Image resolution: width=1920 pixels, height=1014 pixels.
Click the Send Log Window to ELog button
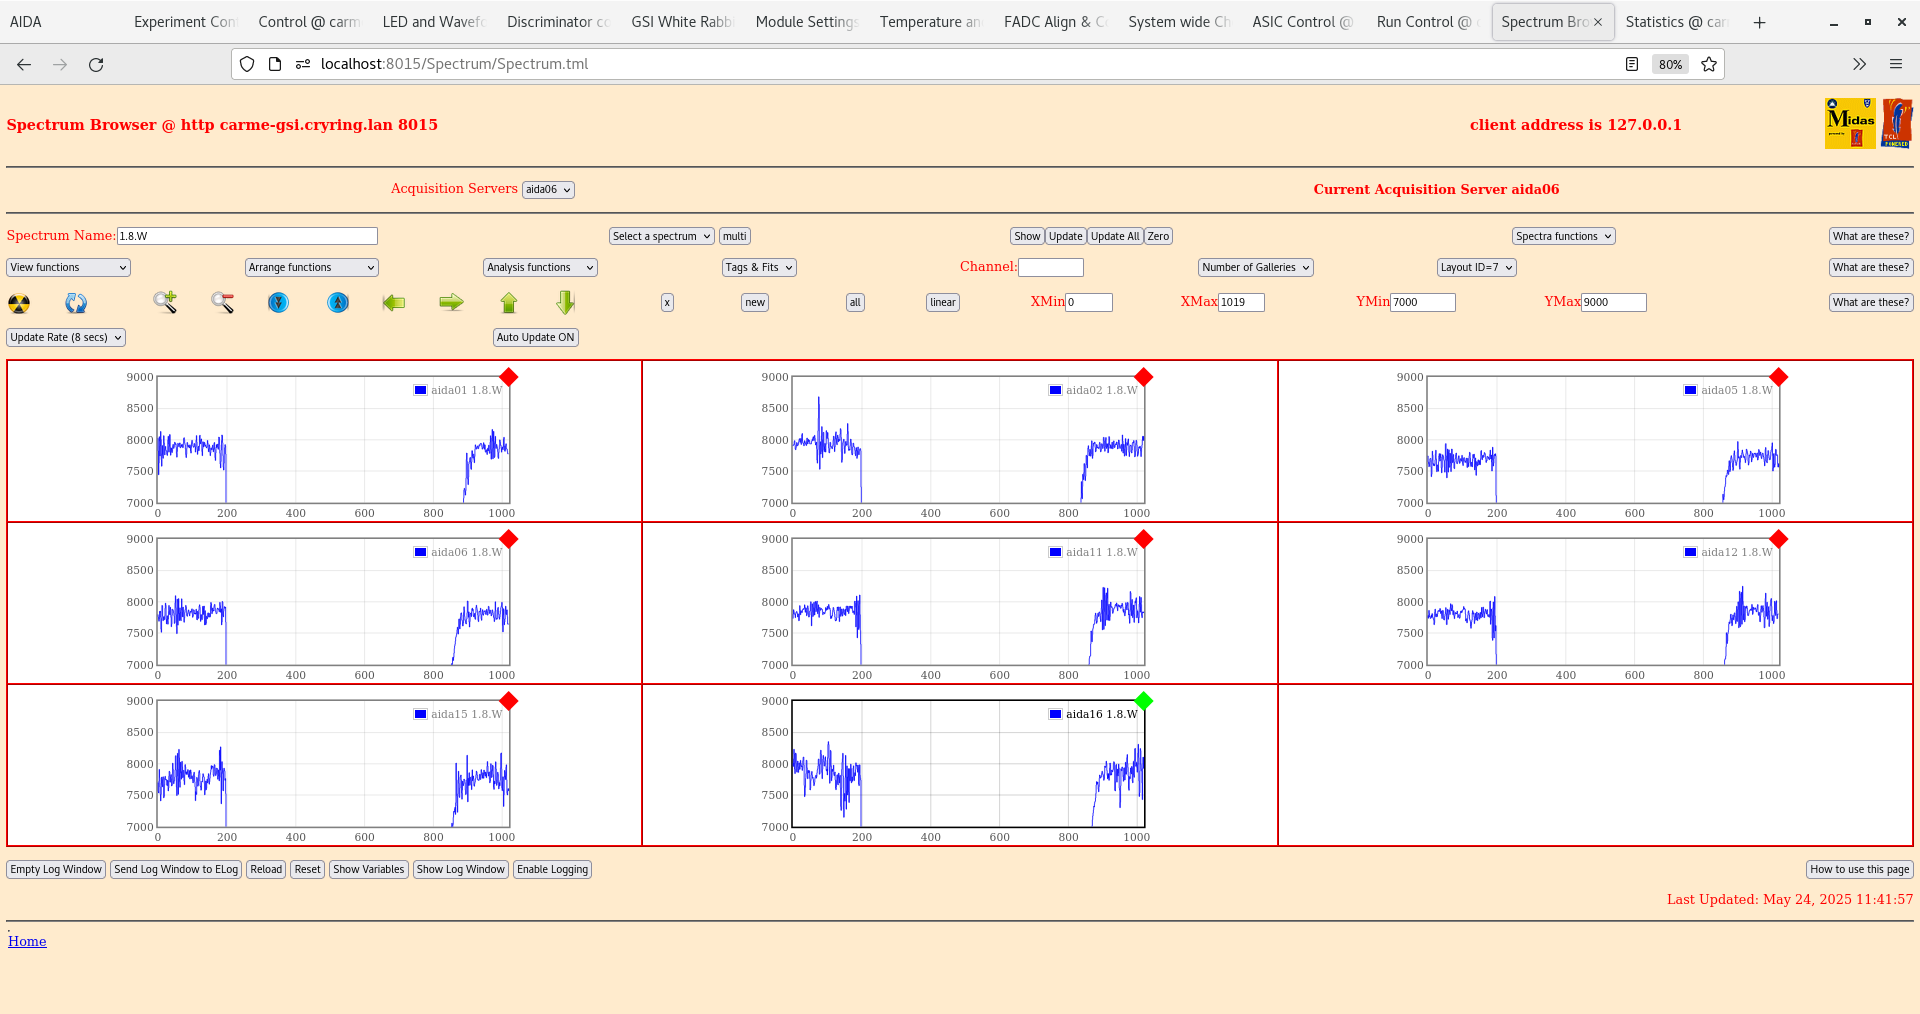[176, 869]
